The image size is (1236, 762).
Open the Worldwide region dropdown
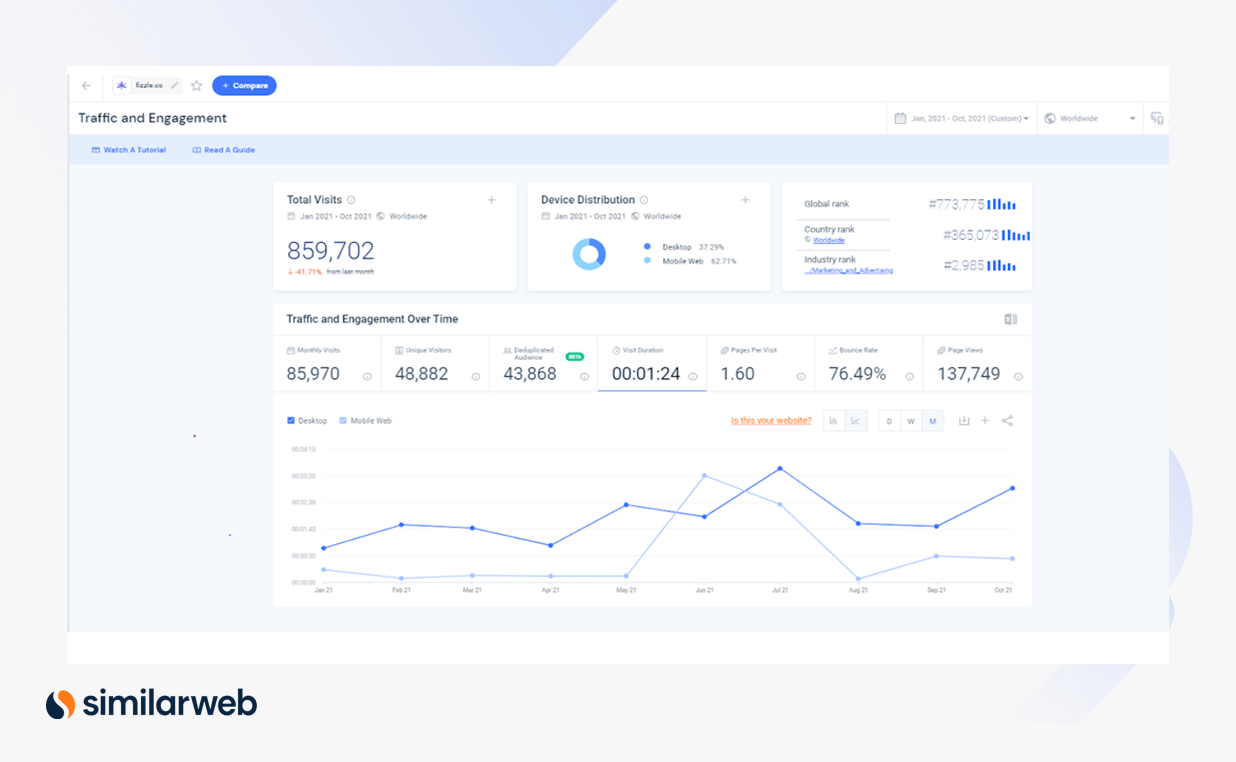pyautogui.click(x=1089, y=118)
